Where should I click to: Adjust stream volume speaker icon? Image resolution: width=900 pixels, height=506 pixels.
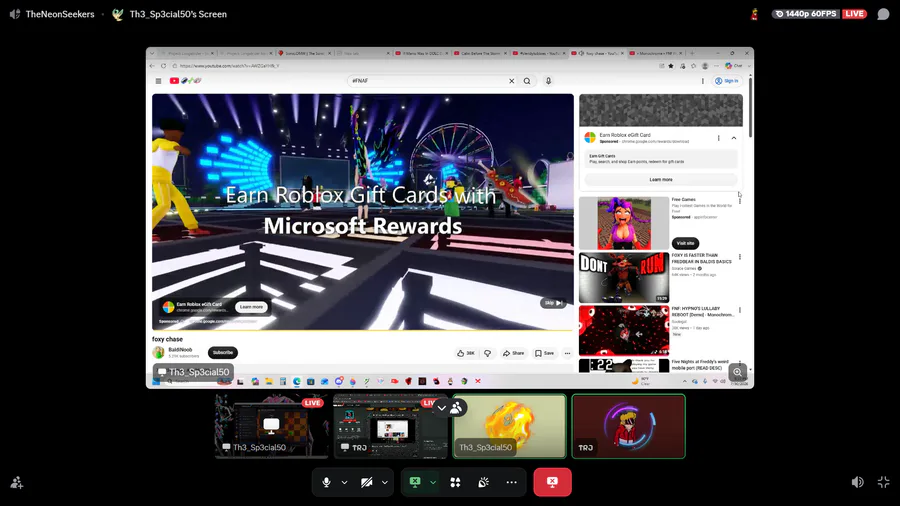pos(858,482)
